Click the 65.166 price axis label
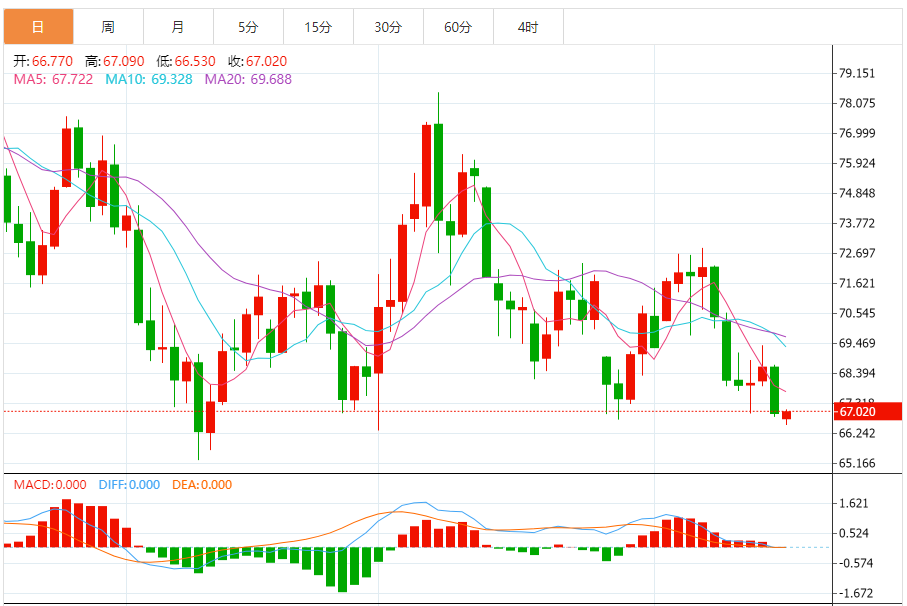 point(857,463)
